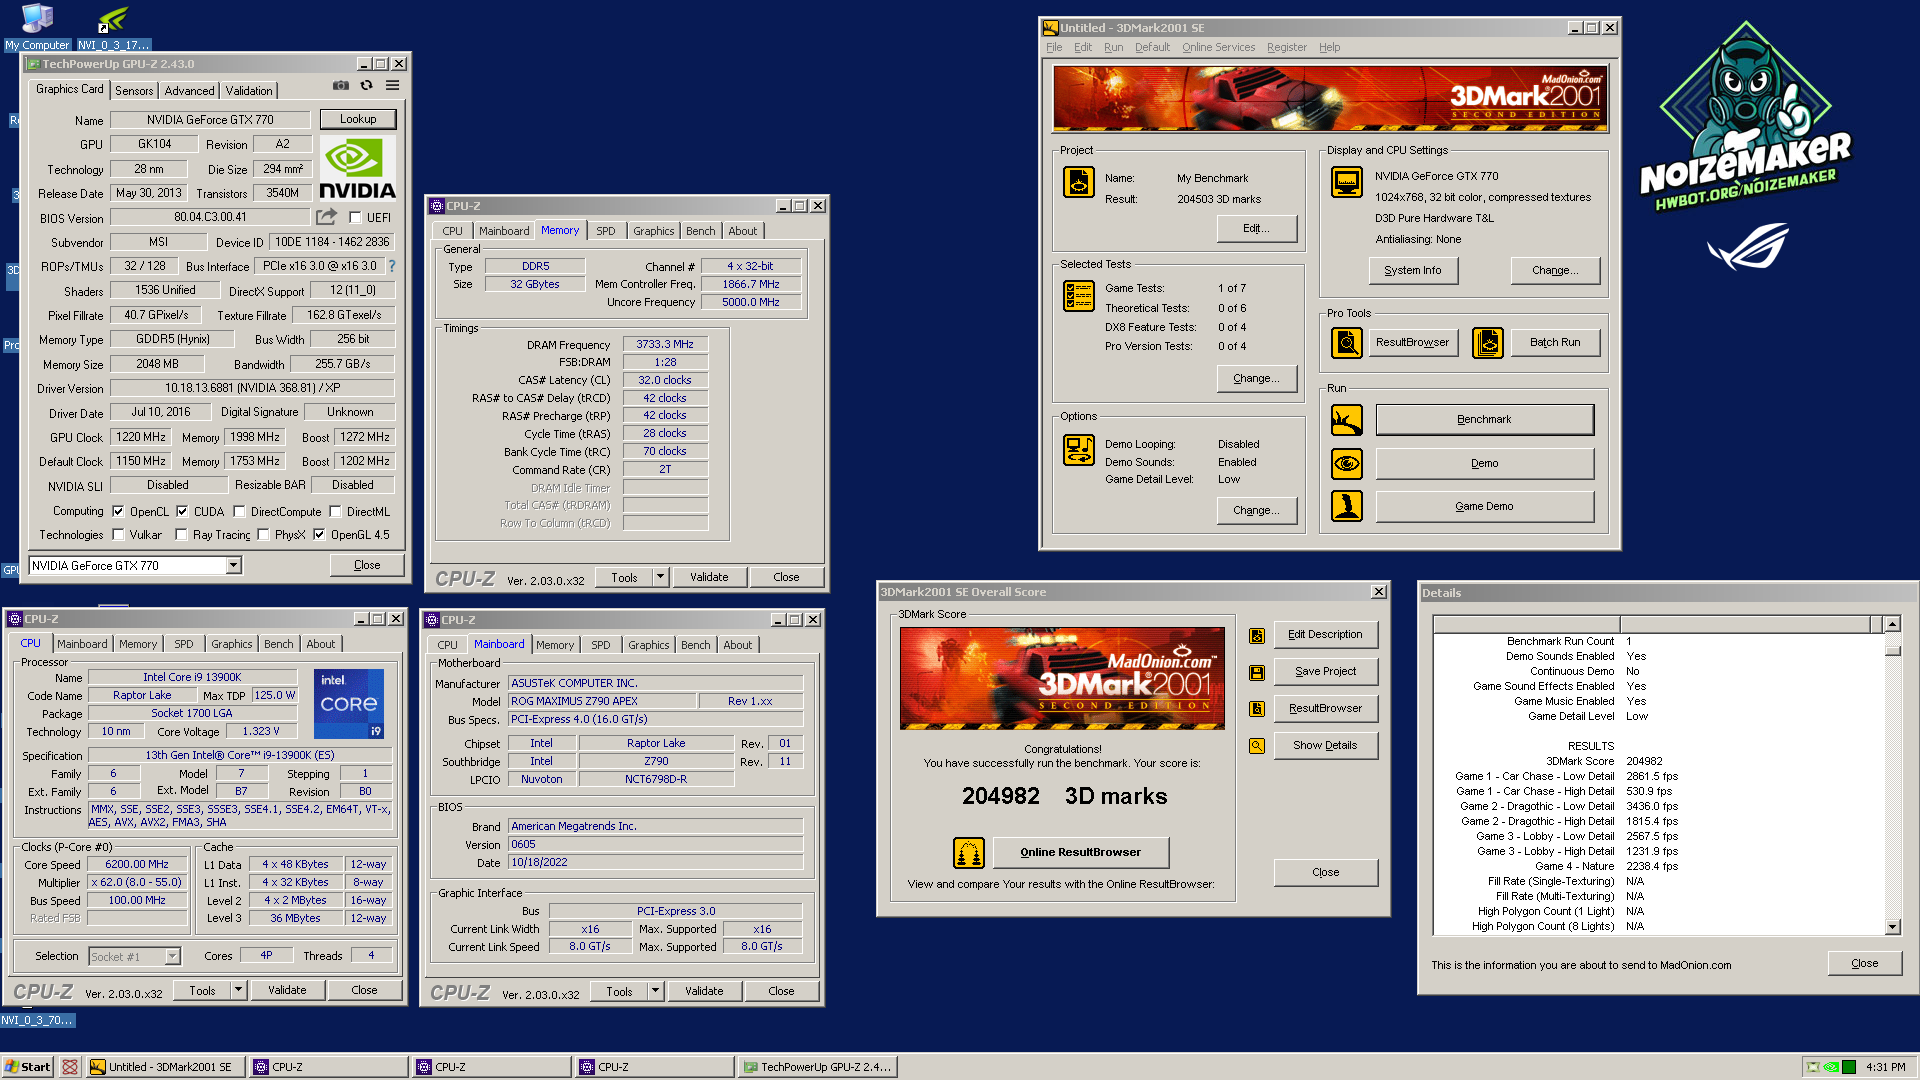Screen dimensions: 1920x1080
Task: Click the Bus Interface question mark icon
Action: 392,266
